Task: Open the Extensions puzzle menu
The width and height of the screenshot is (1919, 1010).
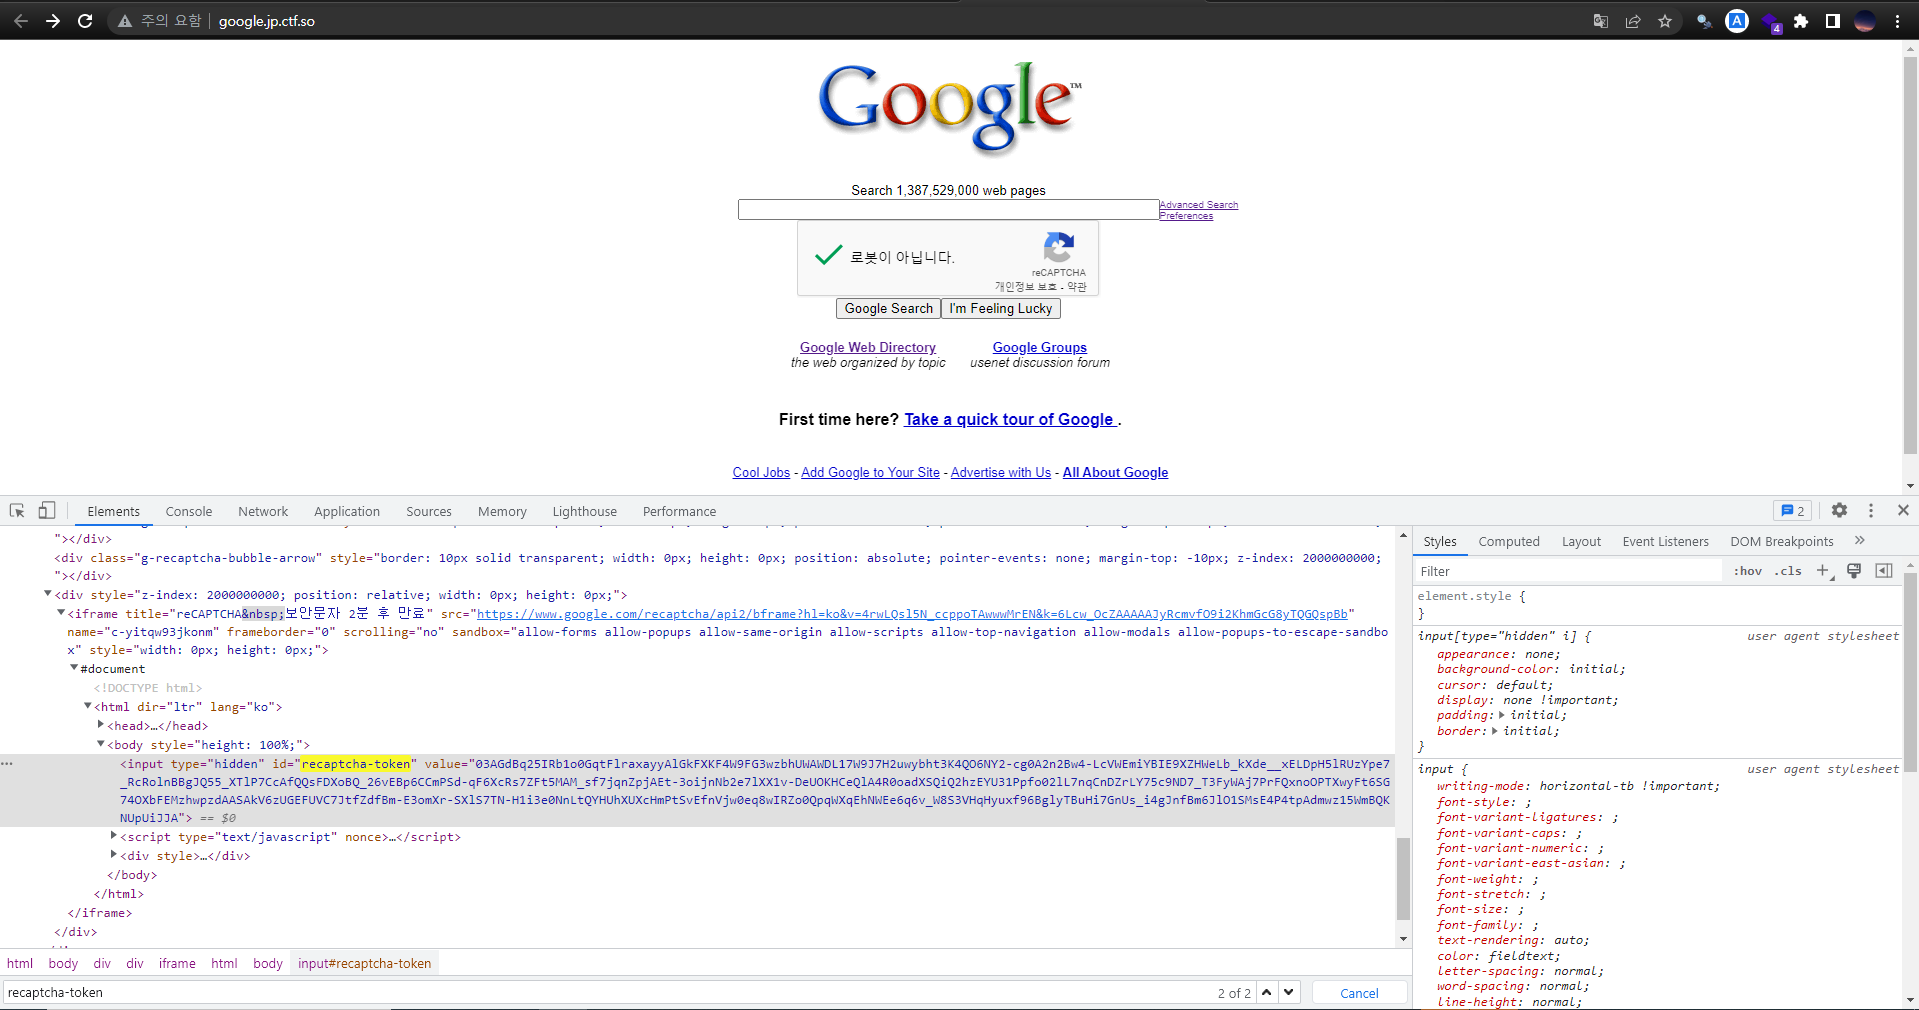Action: (x=1801, y=21)
